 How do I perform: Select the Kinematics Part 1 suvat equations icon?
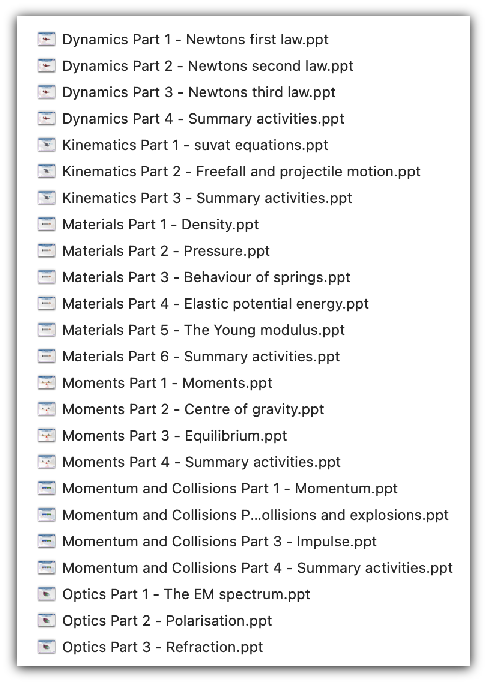pos(46,145)
